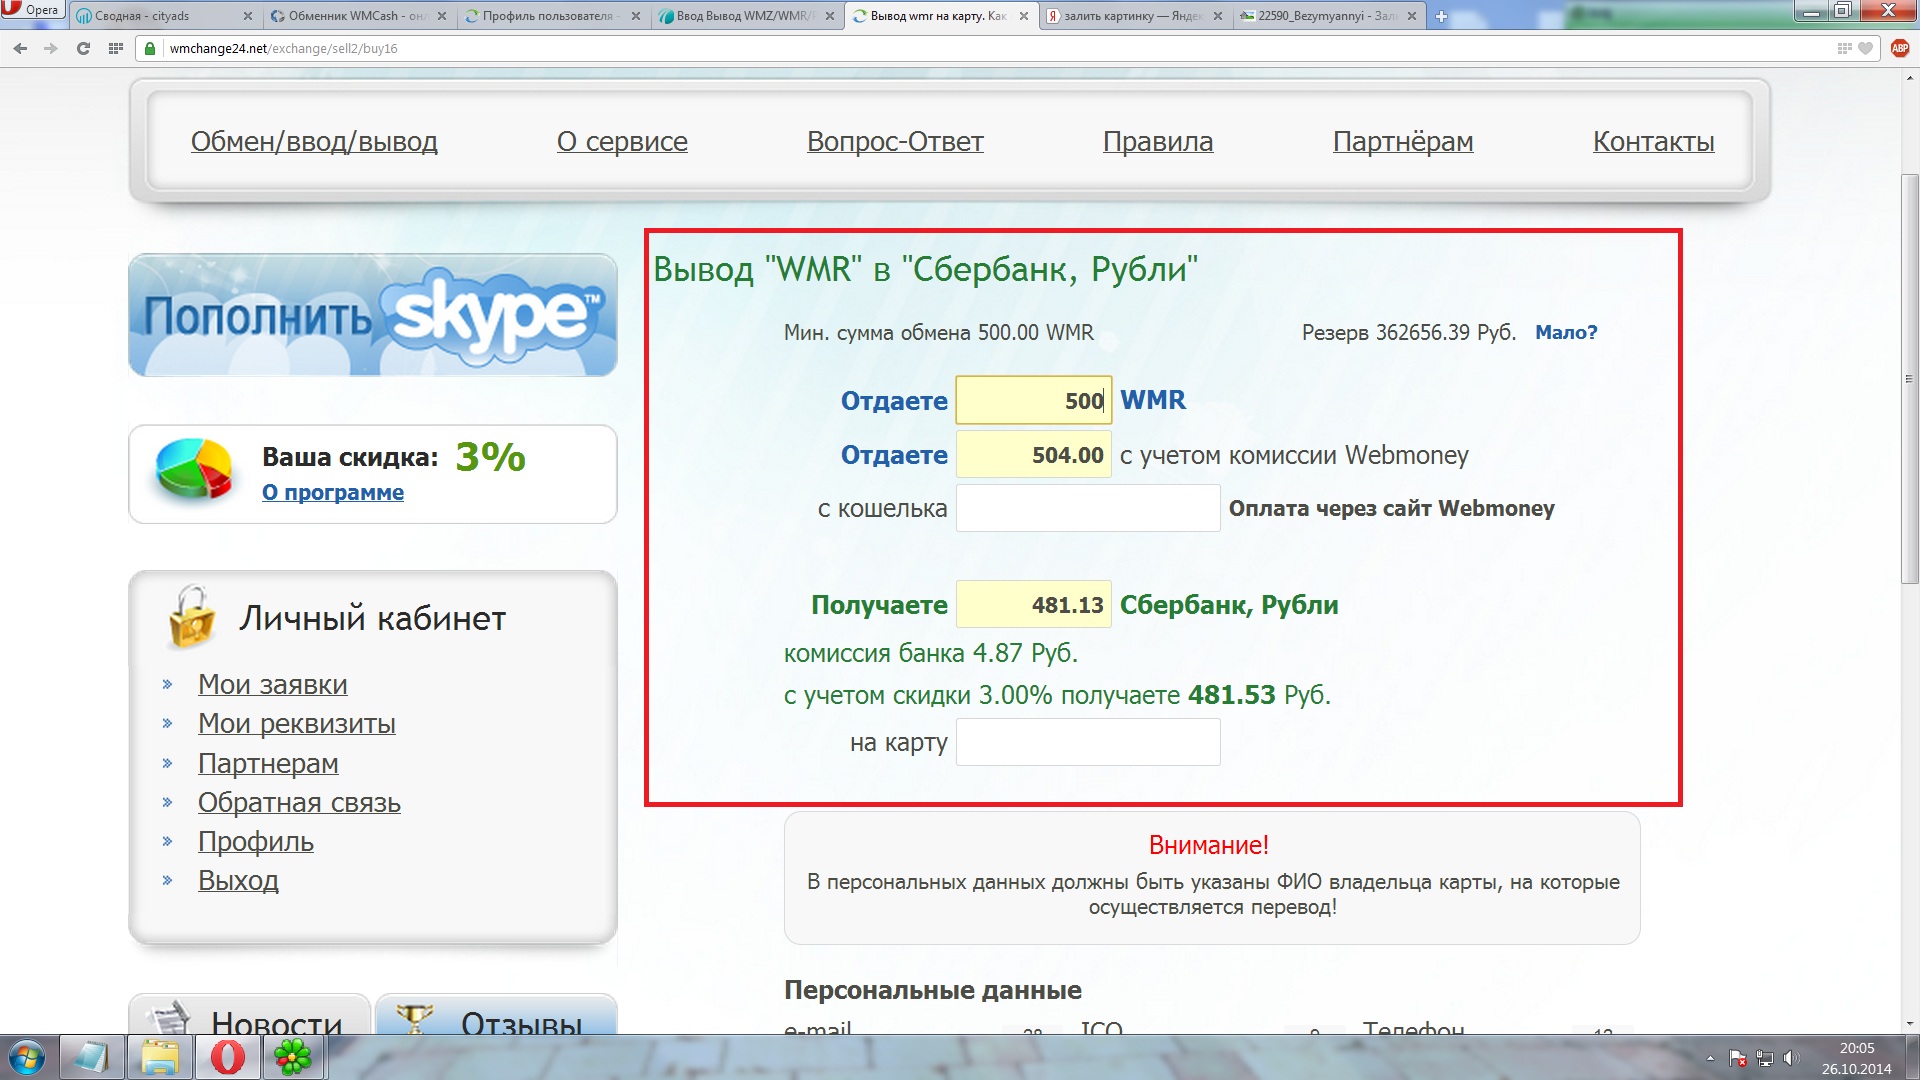This screenshot has height=1080, width=1920.
Task: Open the 'Вопрос-Ответ' menu link
Action: coord(895,142)
